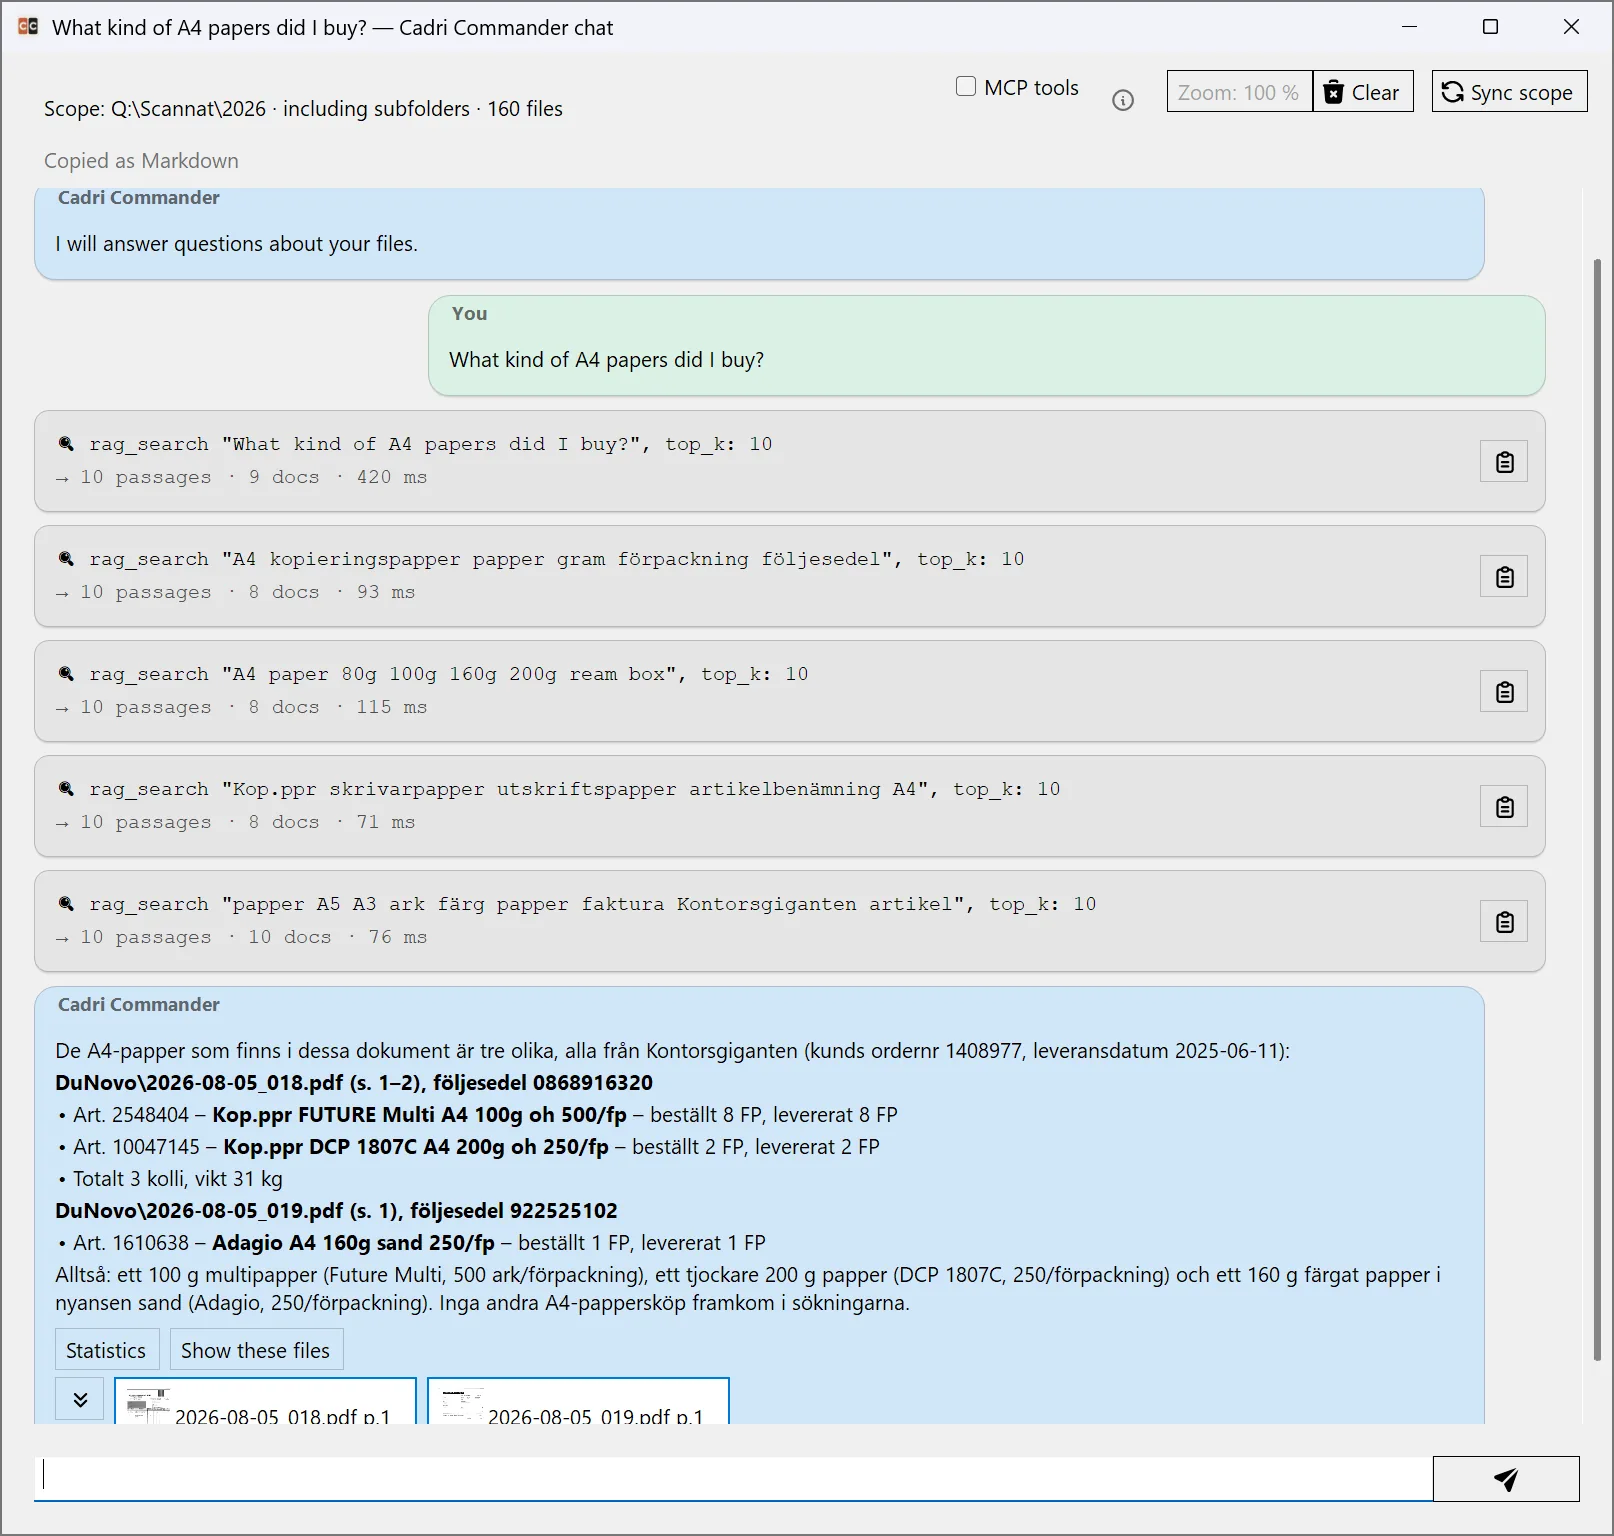The image size is (1614, 1536).
Task: Copy the Kontorsgiganten artikel search result
Action: [x=1503, y=922]
